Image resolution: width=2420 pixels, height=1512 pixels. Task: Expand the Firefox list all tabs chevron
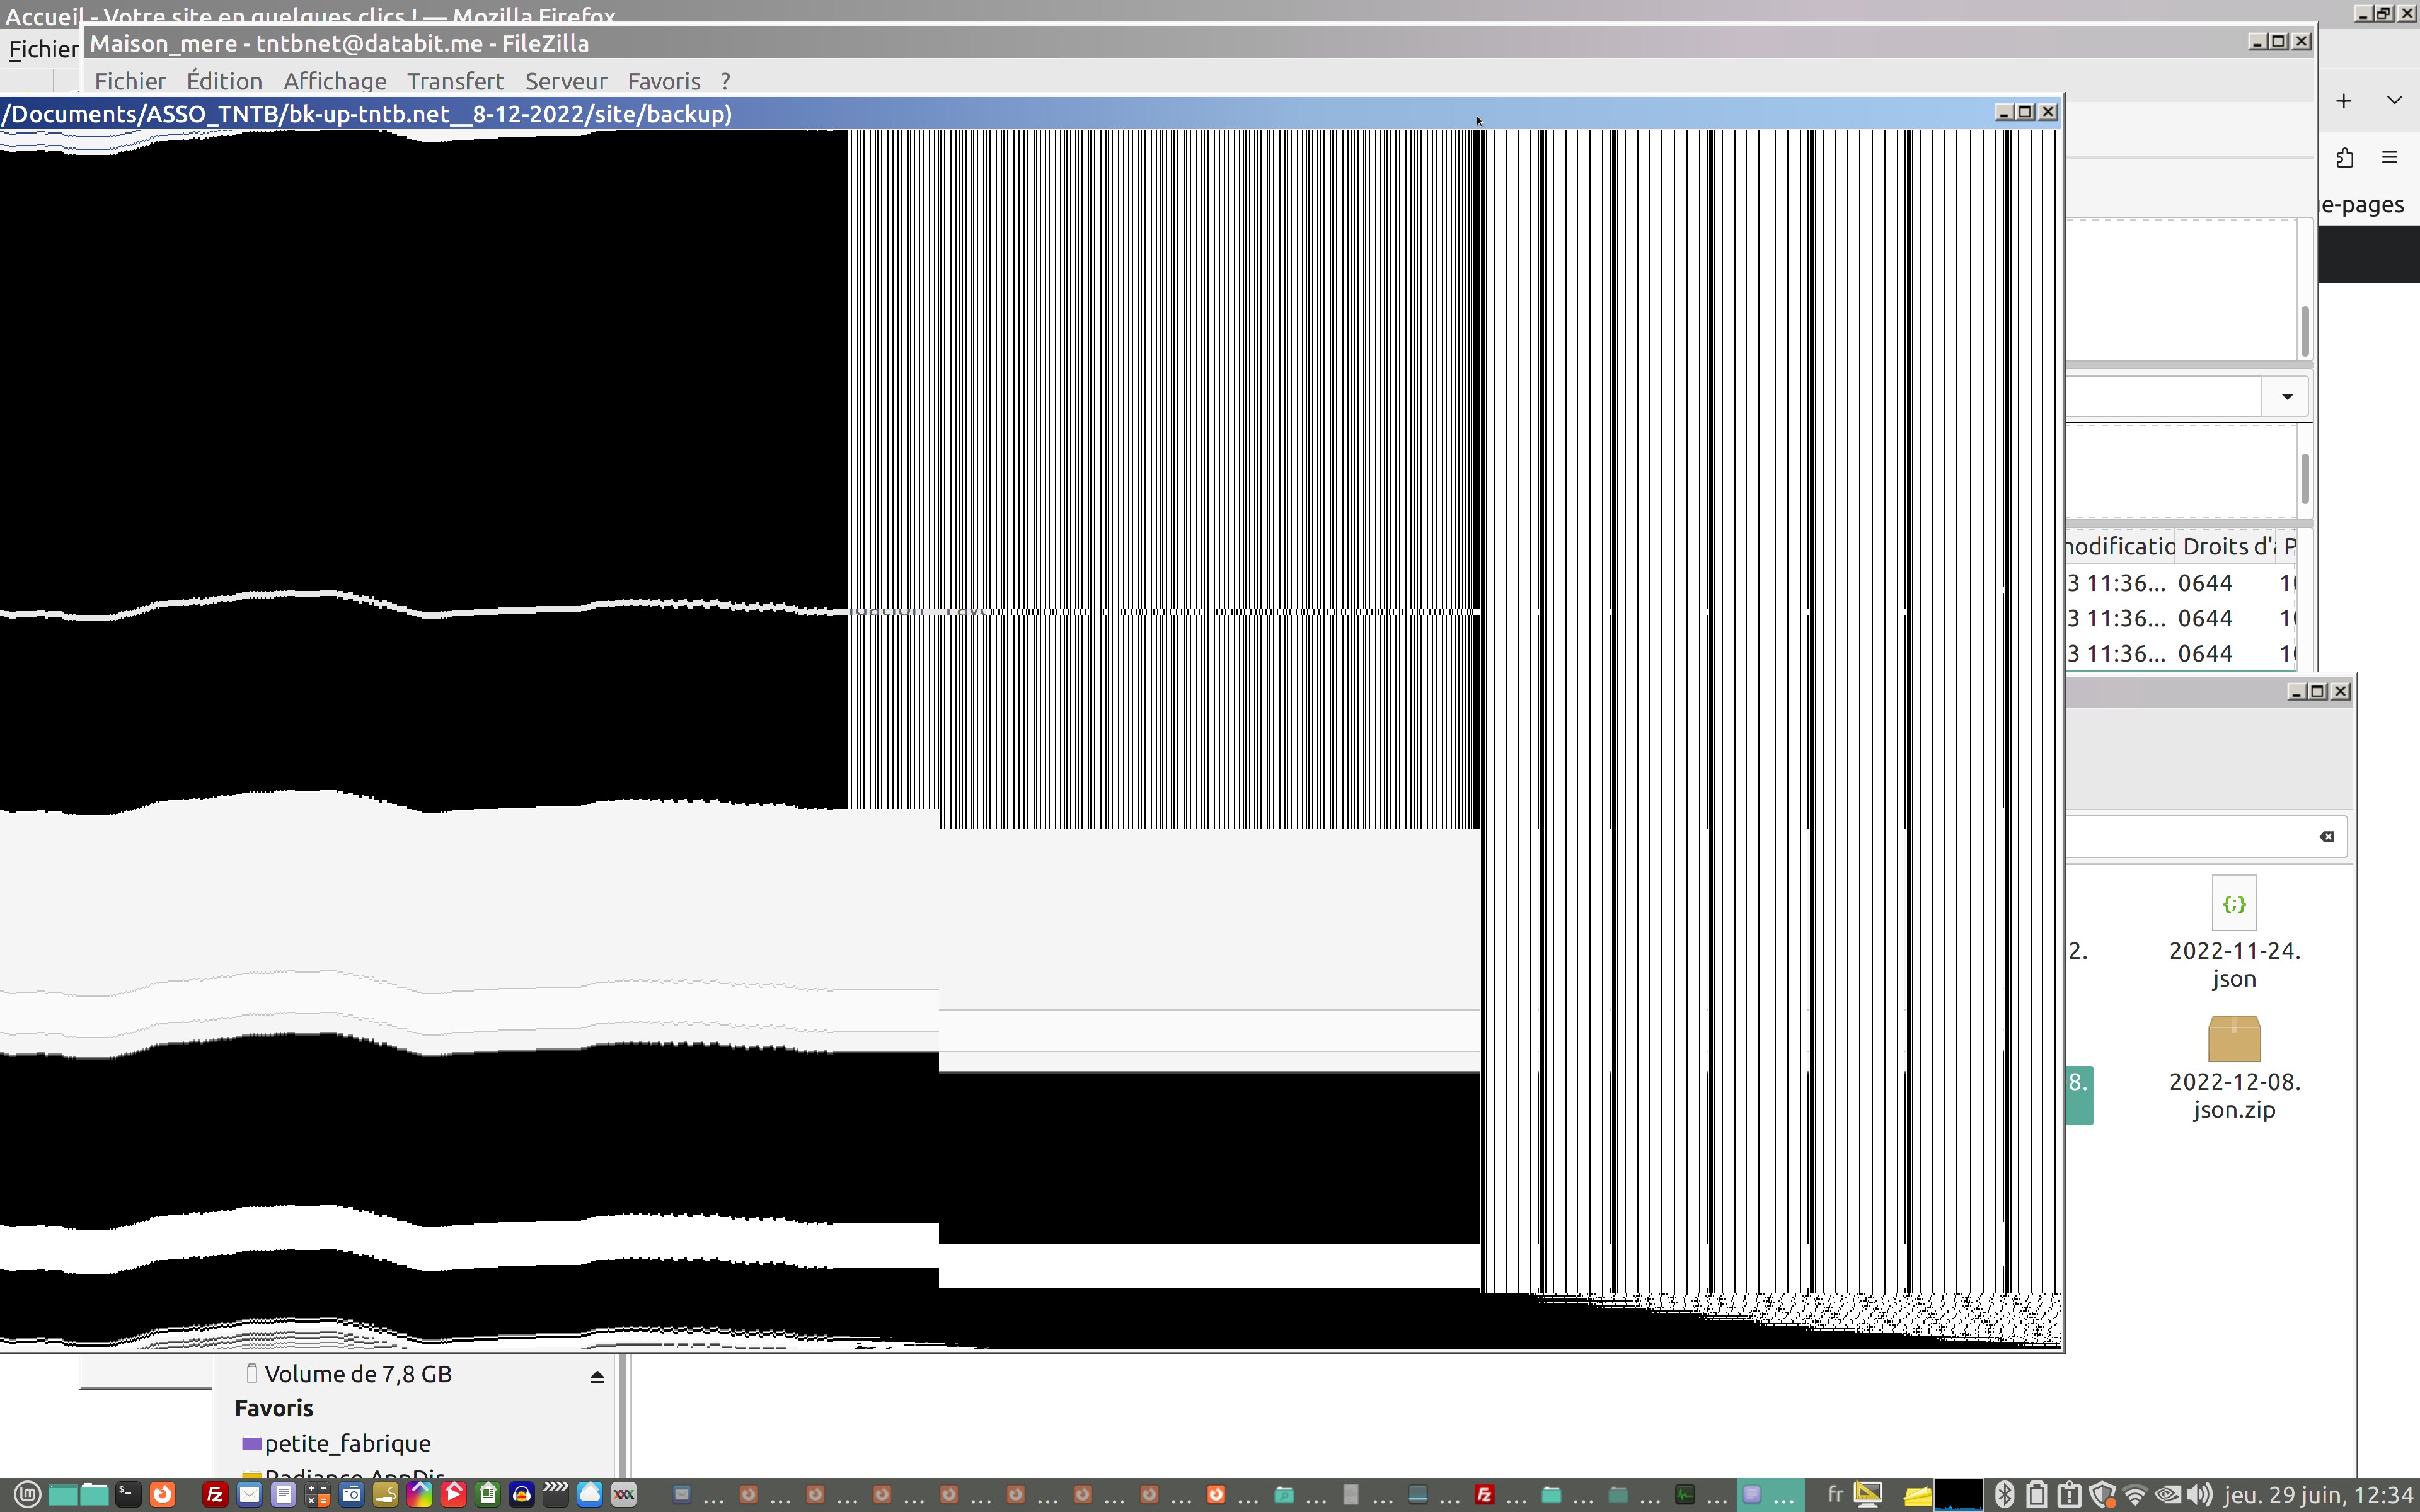(x=2394, y=100)
